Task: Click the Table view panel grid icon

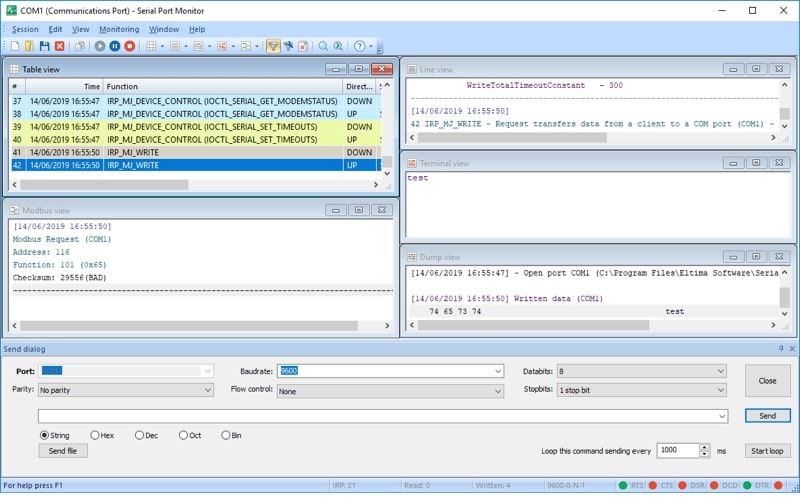Action: [x=14, y=69]
